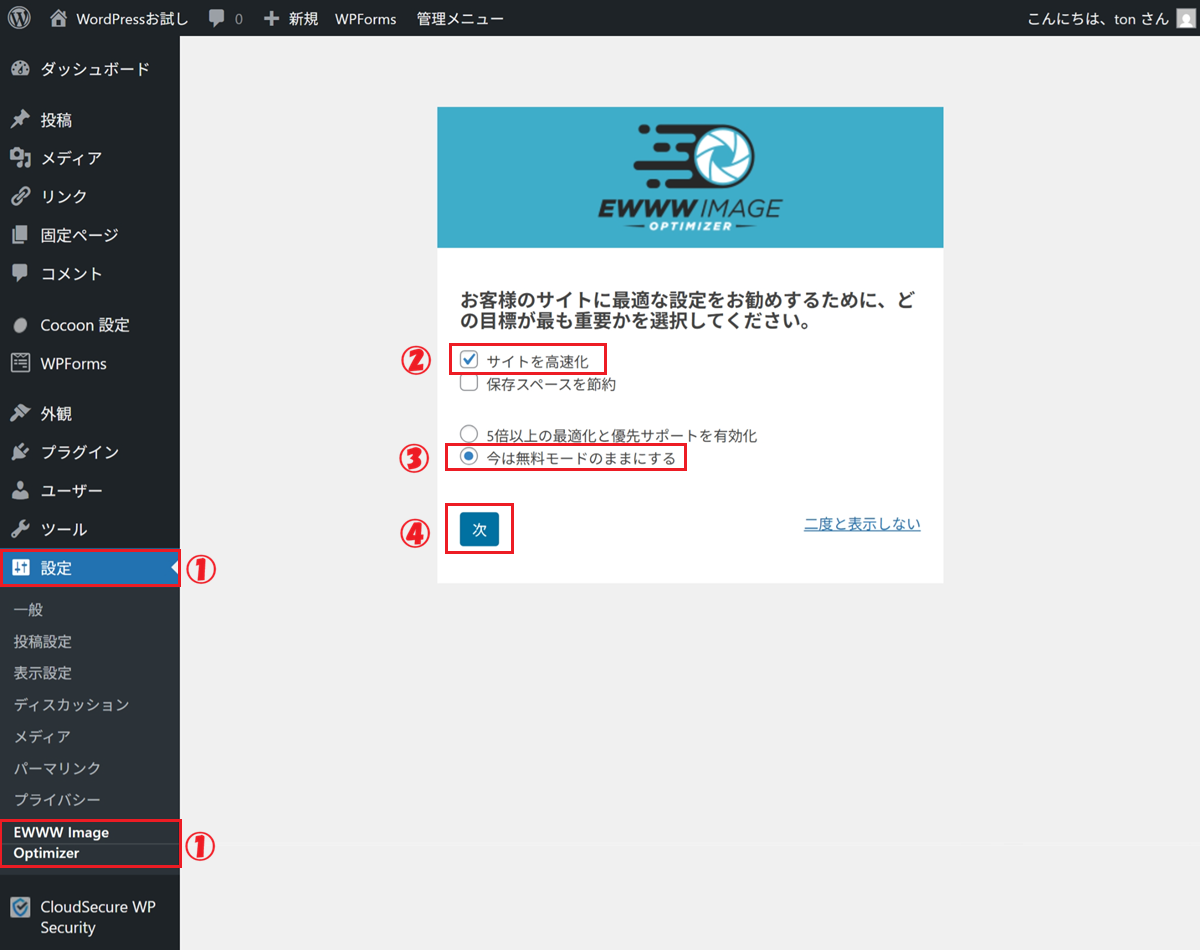Click the ツール wrench icon
Screen dimensions: 1200x950
tap(20, 529)
